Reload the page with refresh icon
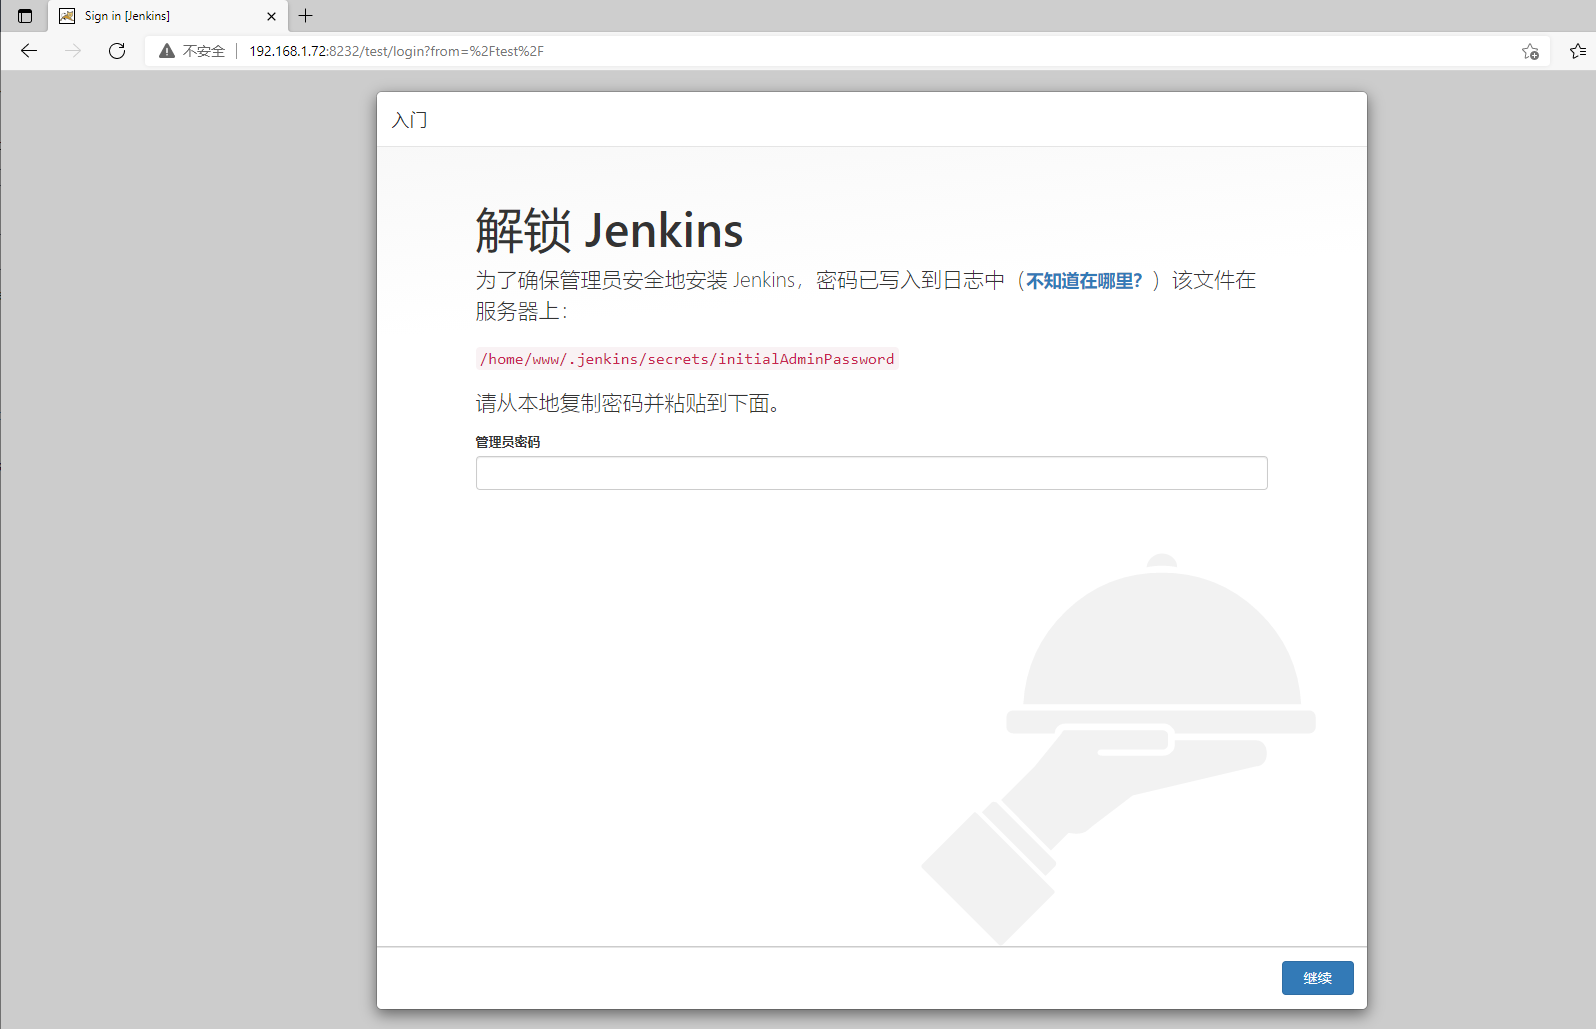Image resolution: width=1596 pixels, height=1029 pixels. pyautogui.click(x=117, y=51)
